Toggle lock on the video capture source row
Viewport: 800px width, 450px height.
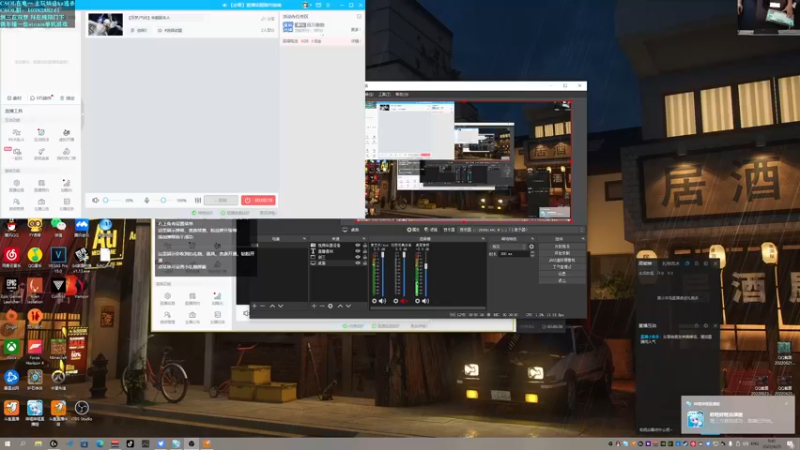(365, 245)
